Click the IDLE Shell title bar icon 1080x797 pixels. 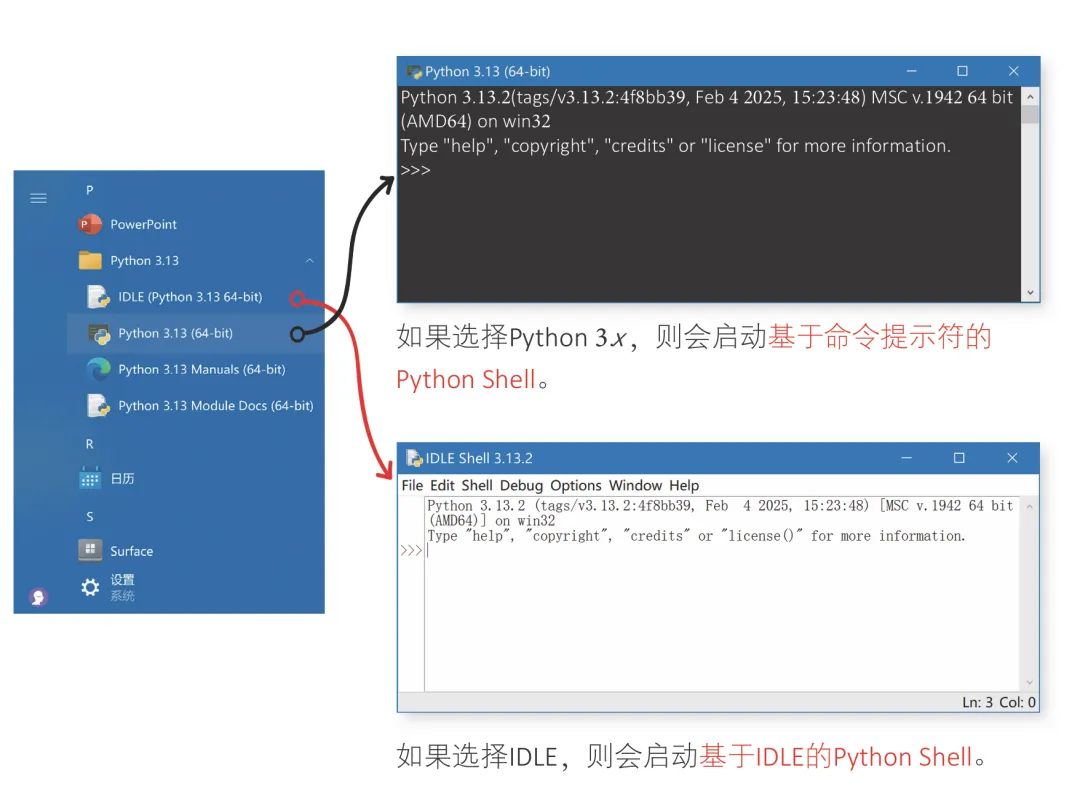pyautogui.click(x=414, y=458)
